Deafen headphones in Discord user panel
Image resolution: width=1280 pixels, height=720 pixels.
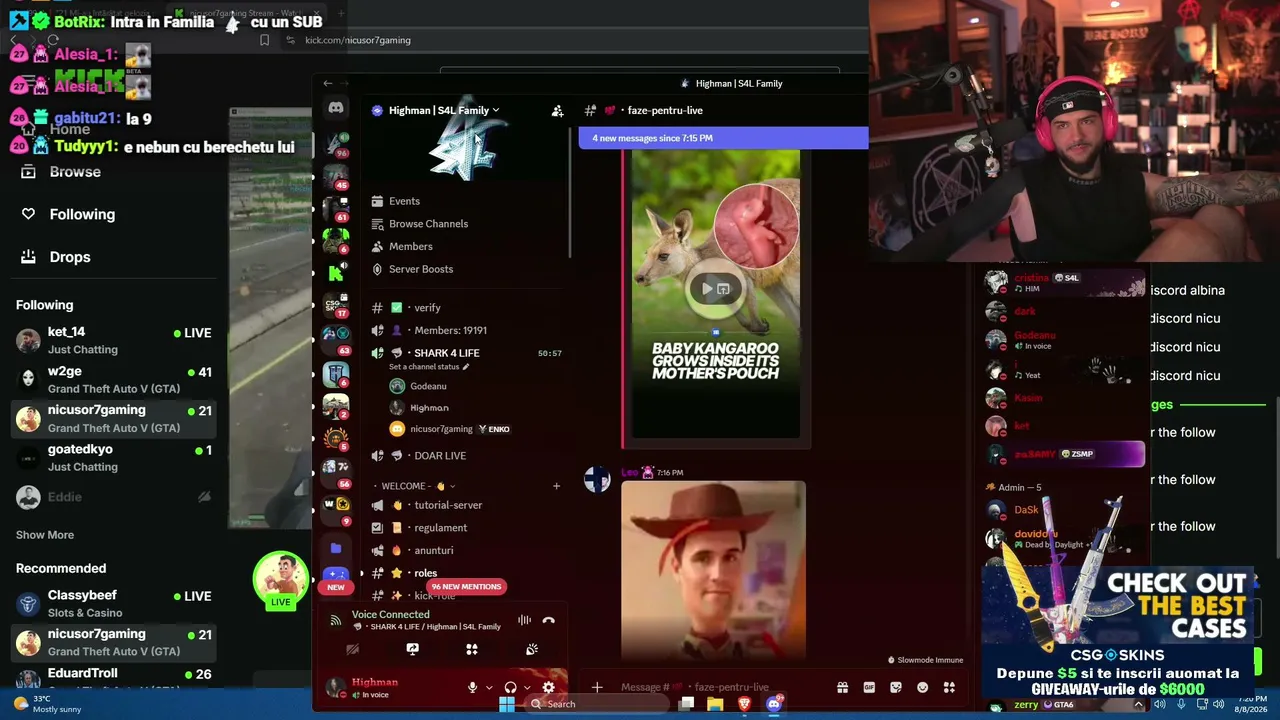click(511, 688)
